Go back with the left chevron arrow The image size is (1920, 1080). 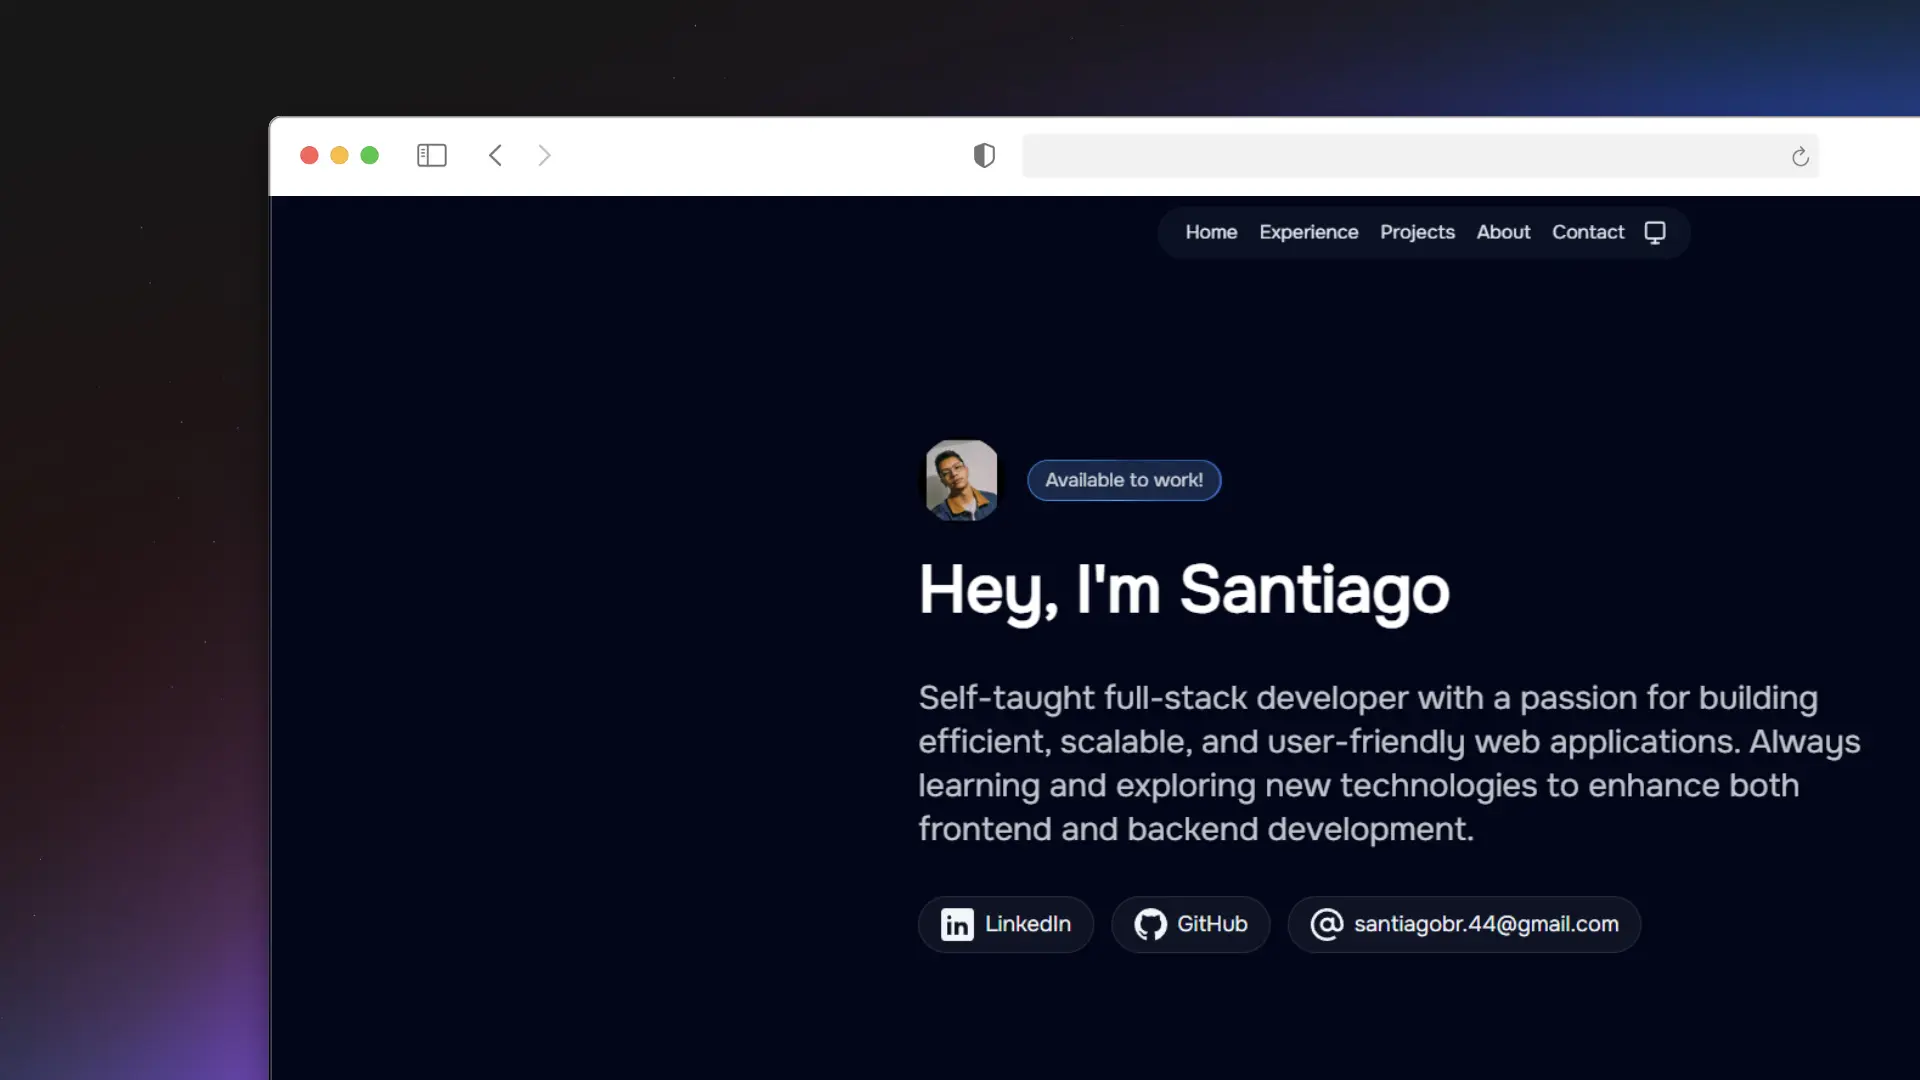click(x=495, y=155)
